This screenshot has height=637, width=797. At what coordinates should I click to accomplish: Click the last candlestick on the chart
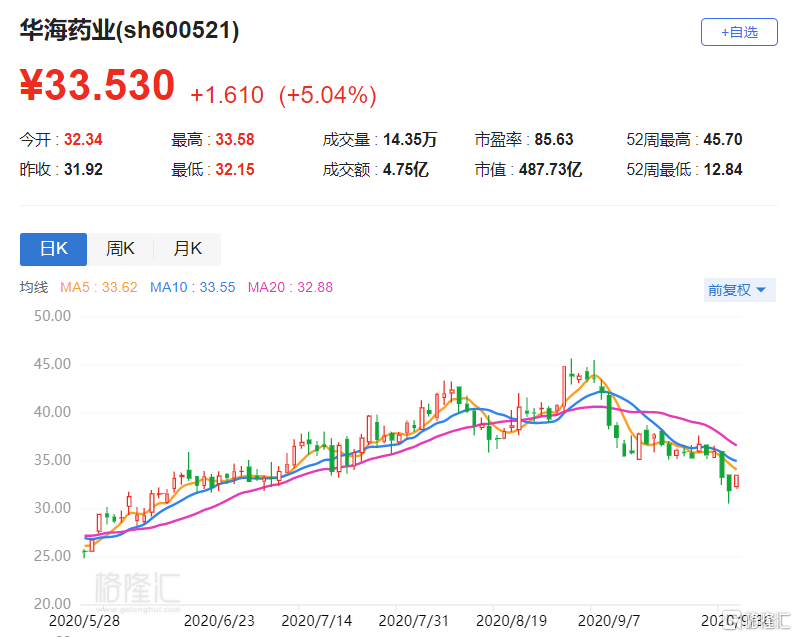click(x=737, y=481)
